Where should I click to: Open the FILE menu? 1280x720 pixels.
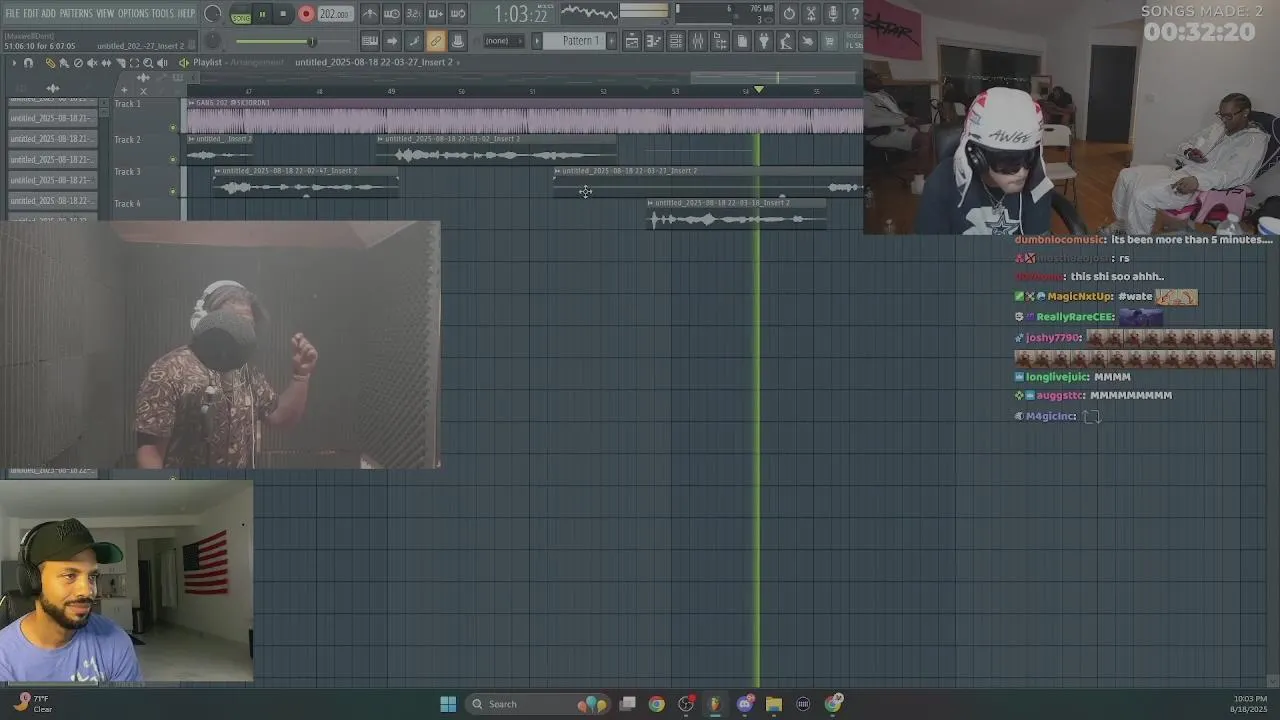tap(13, 14)
